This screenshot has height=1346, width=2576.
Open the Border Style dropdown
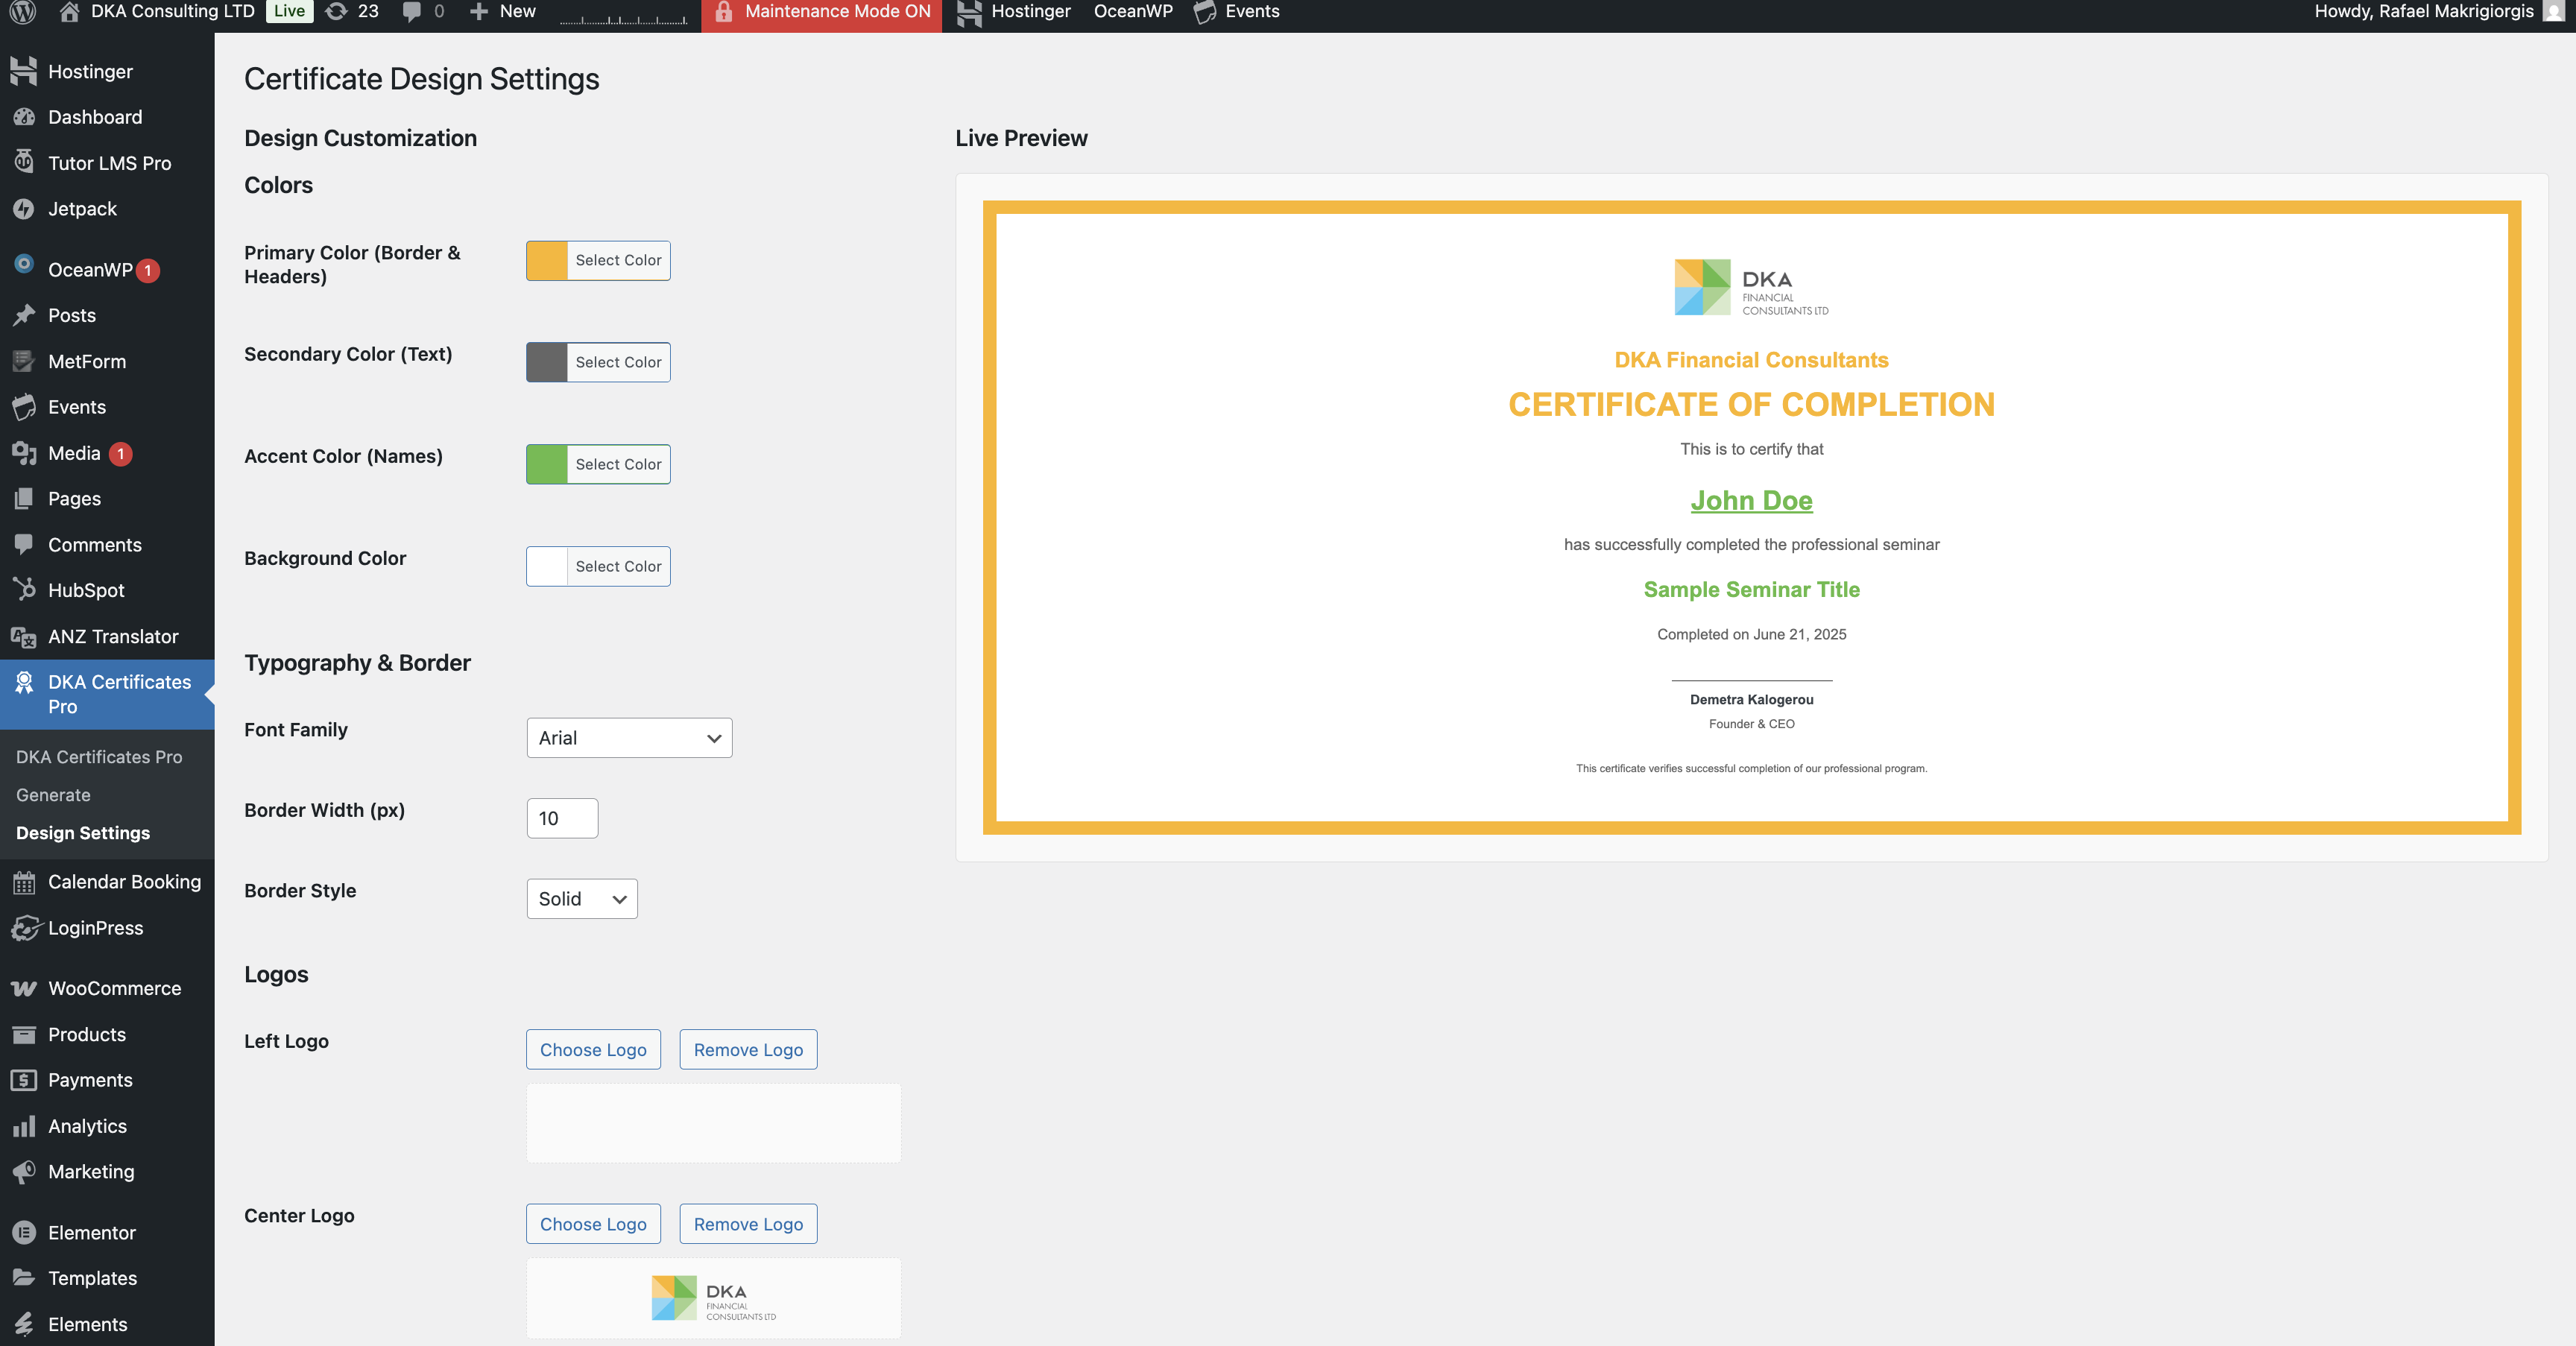[x=582, y=899]
